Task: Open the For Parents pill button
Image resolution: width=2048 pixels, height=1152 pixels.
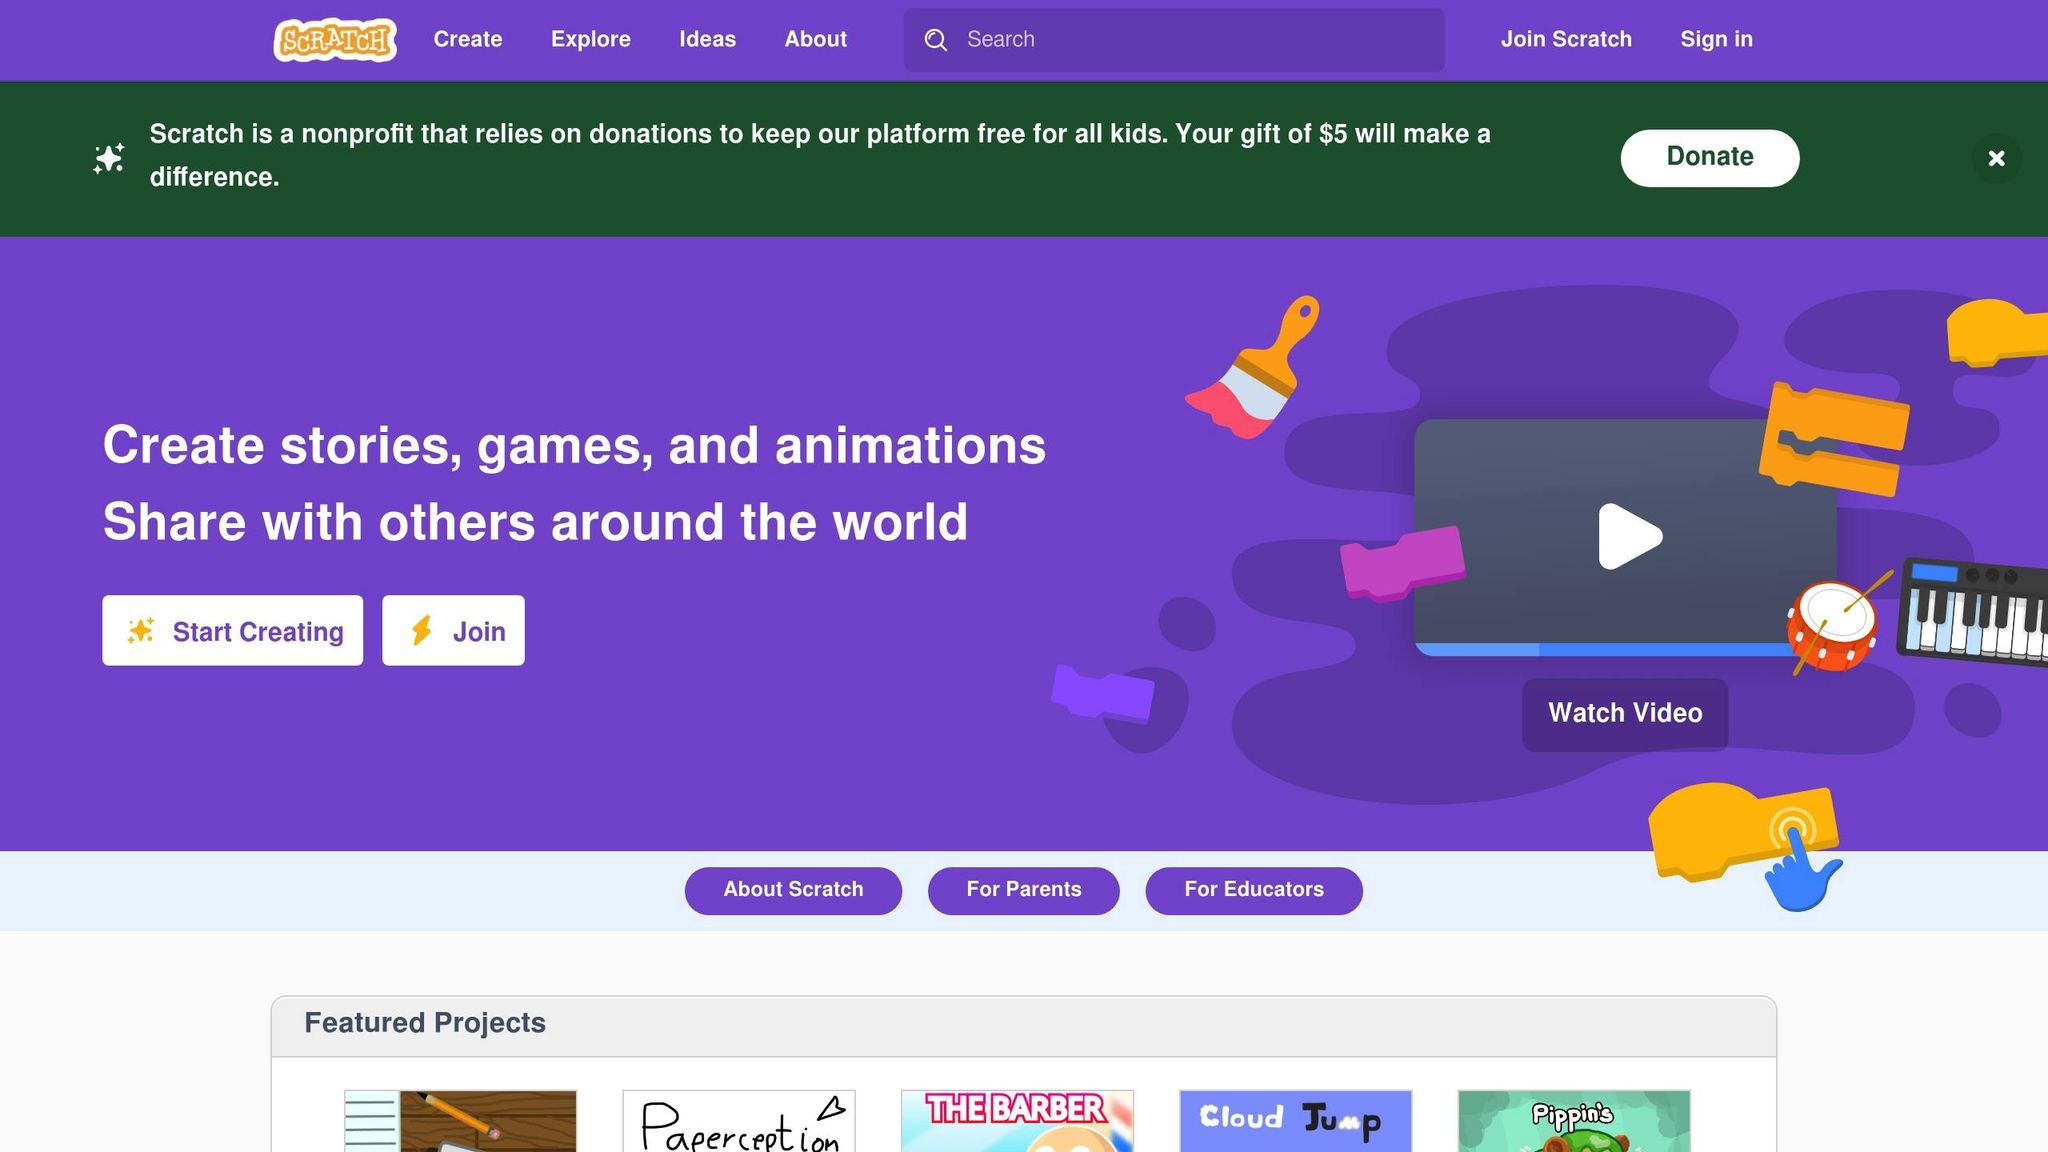Action: (x=1024, y=890)
